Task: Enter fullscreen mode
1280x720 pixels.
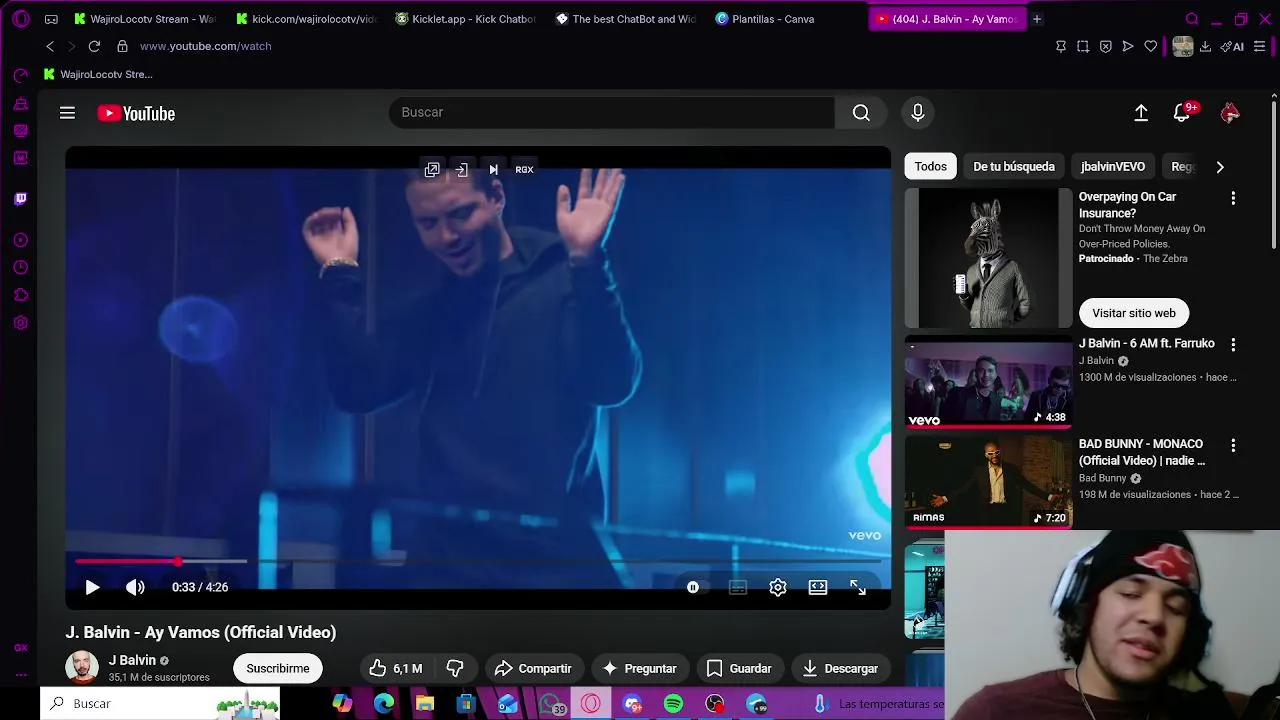Action: point(858,587)
